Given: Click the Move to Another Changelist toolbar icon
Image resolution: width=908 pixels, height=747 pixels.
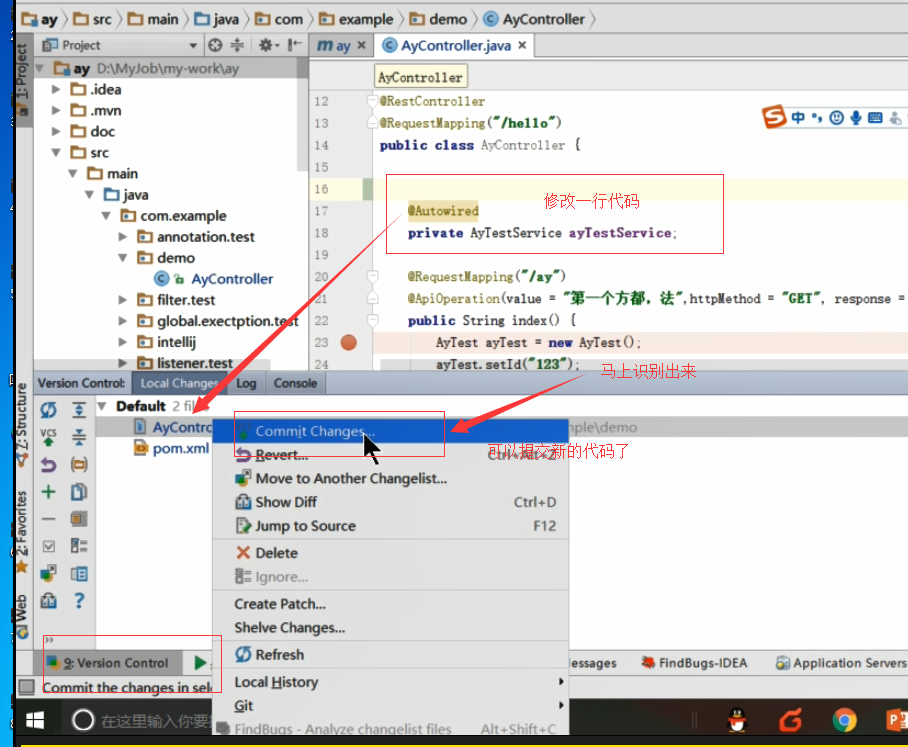Looking at the screenshot, I should [x=49, y=574].
